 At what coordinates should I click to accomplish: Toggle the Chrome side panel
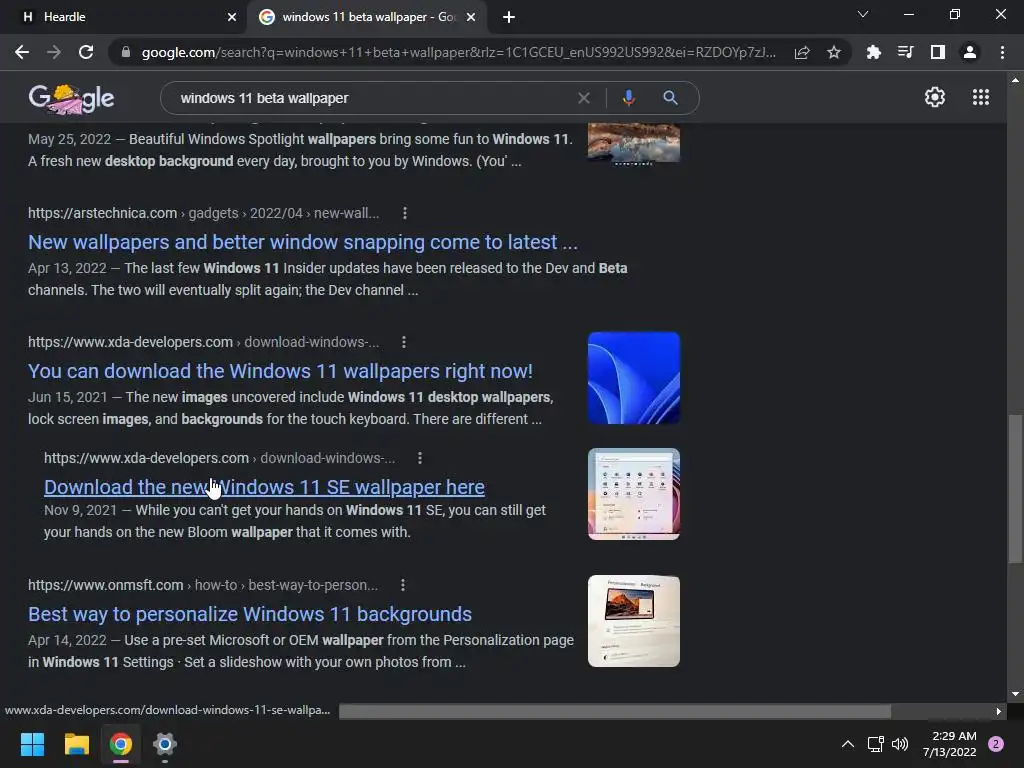tap(938, 52)
